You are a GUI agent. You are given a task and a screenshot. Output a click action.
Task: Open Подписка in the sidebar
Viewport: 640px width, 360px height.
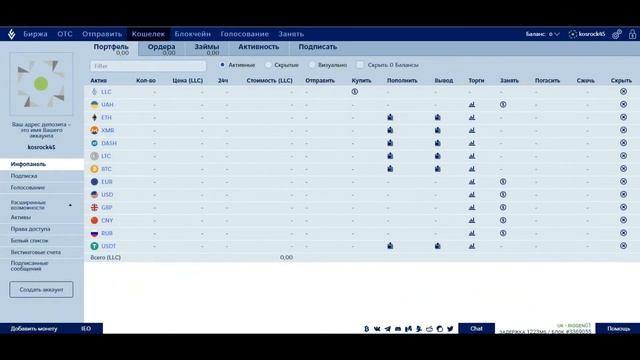coord(24,176)
